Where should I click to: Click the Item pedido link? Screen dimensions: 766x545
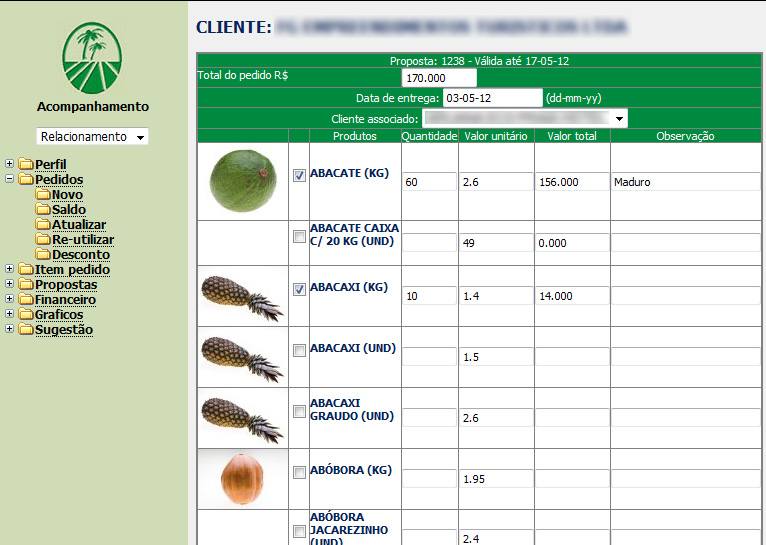[72, 270]
